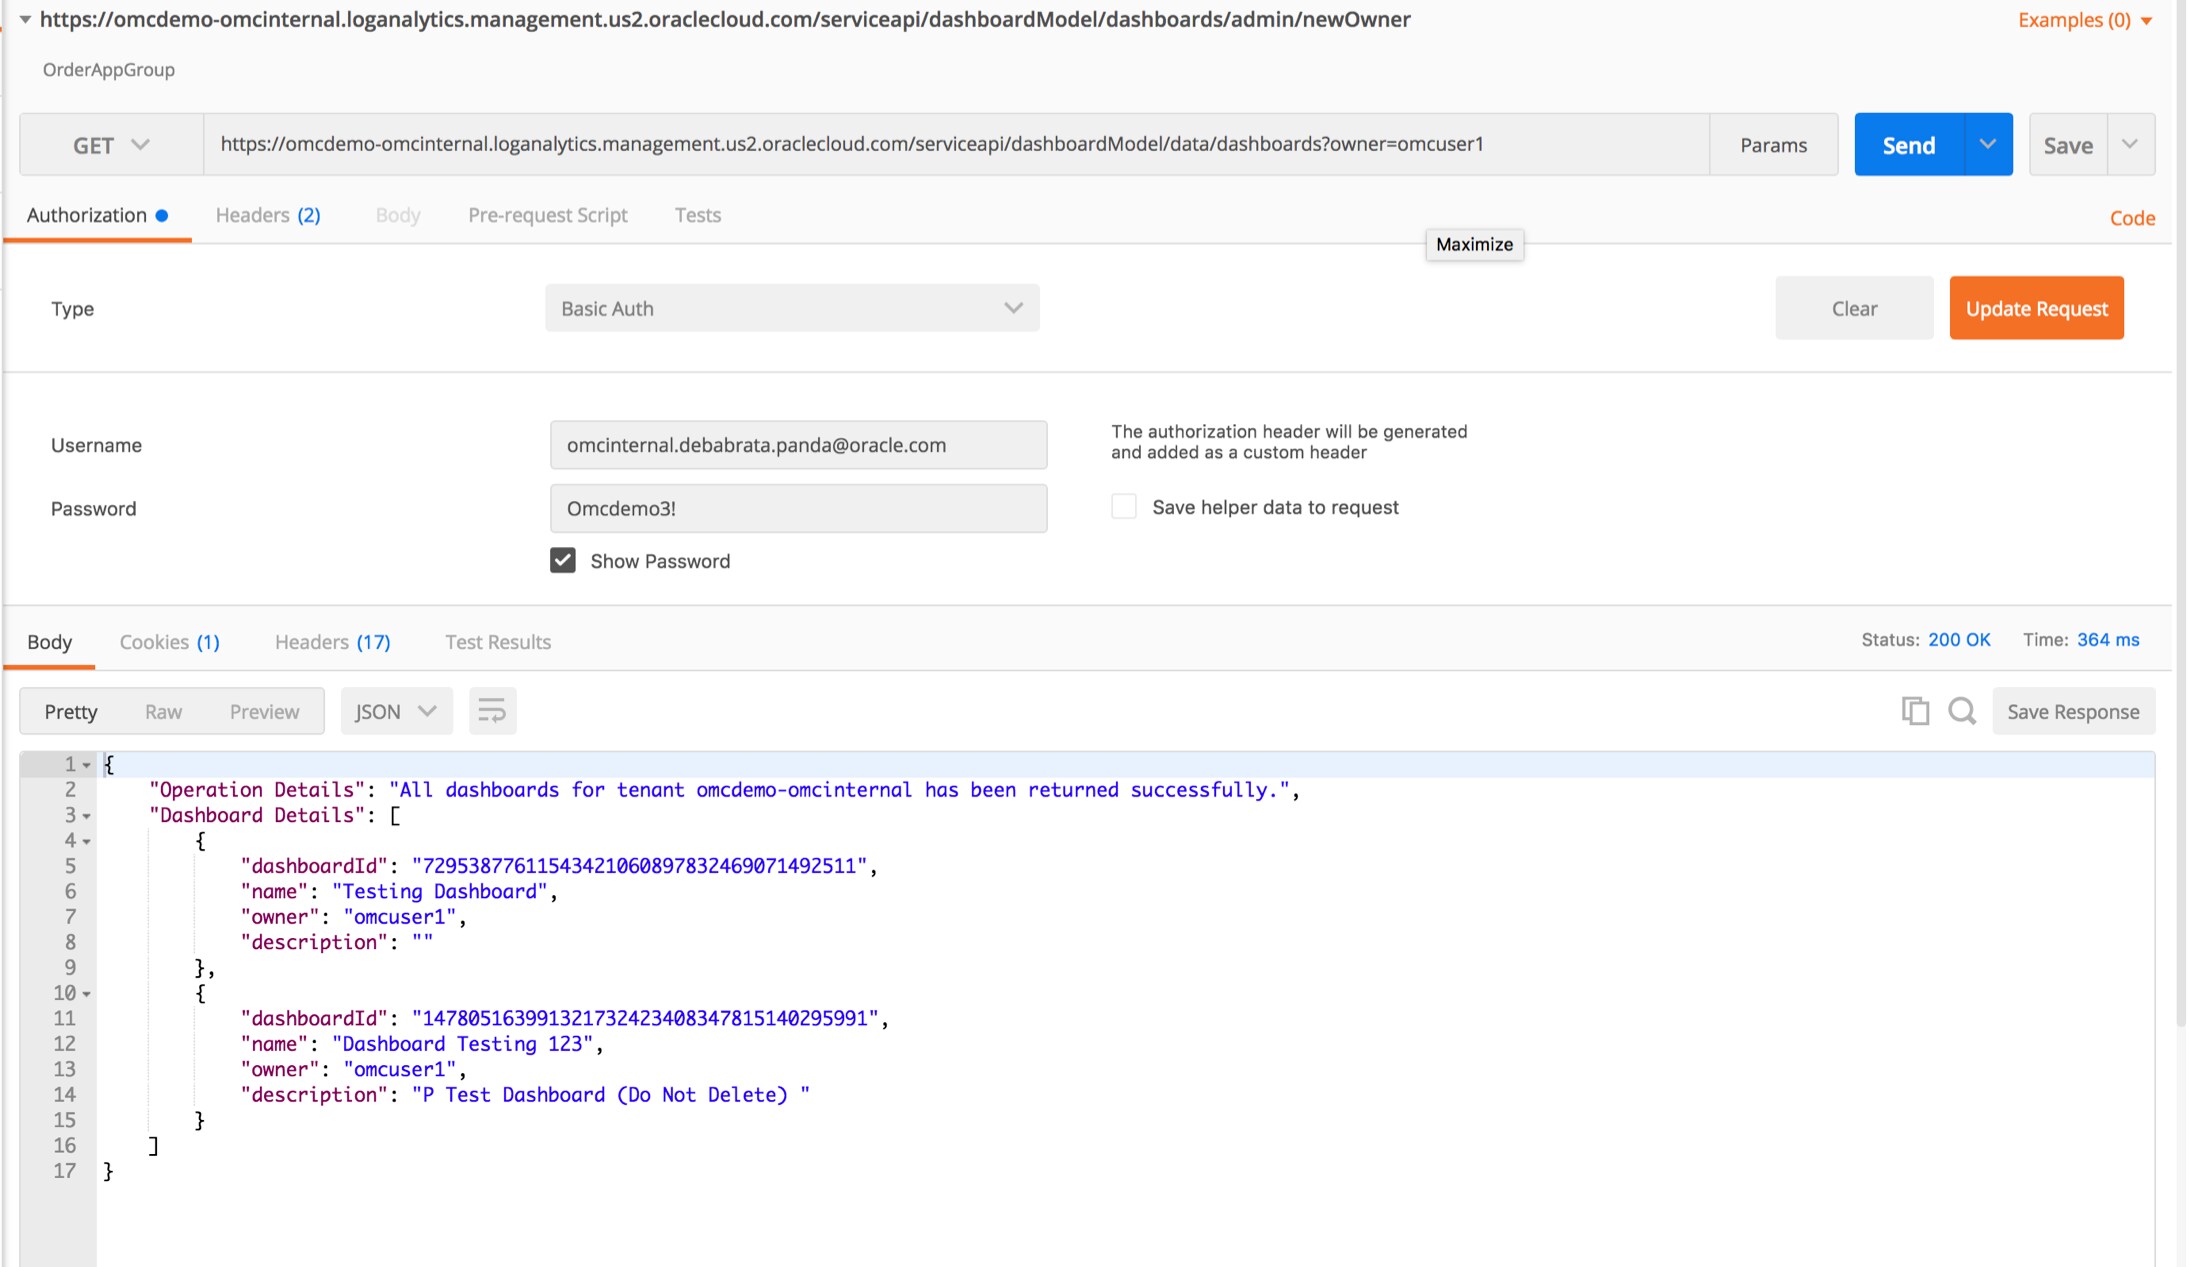Collapse the JSON fold arrow at line 1

tap(87, 765)
